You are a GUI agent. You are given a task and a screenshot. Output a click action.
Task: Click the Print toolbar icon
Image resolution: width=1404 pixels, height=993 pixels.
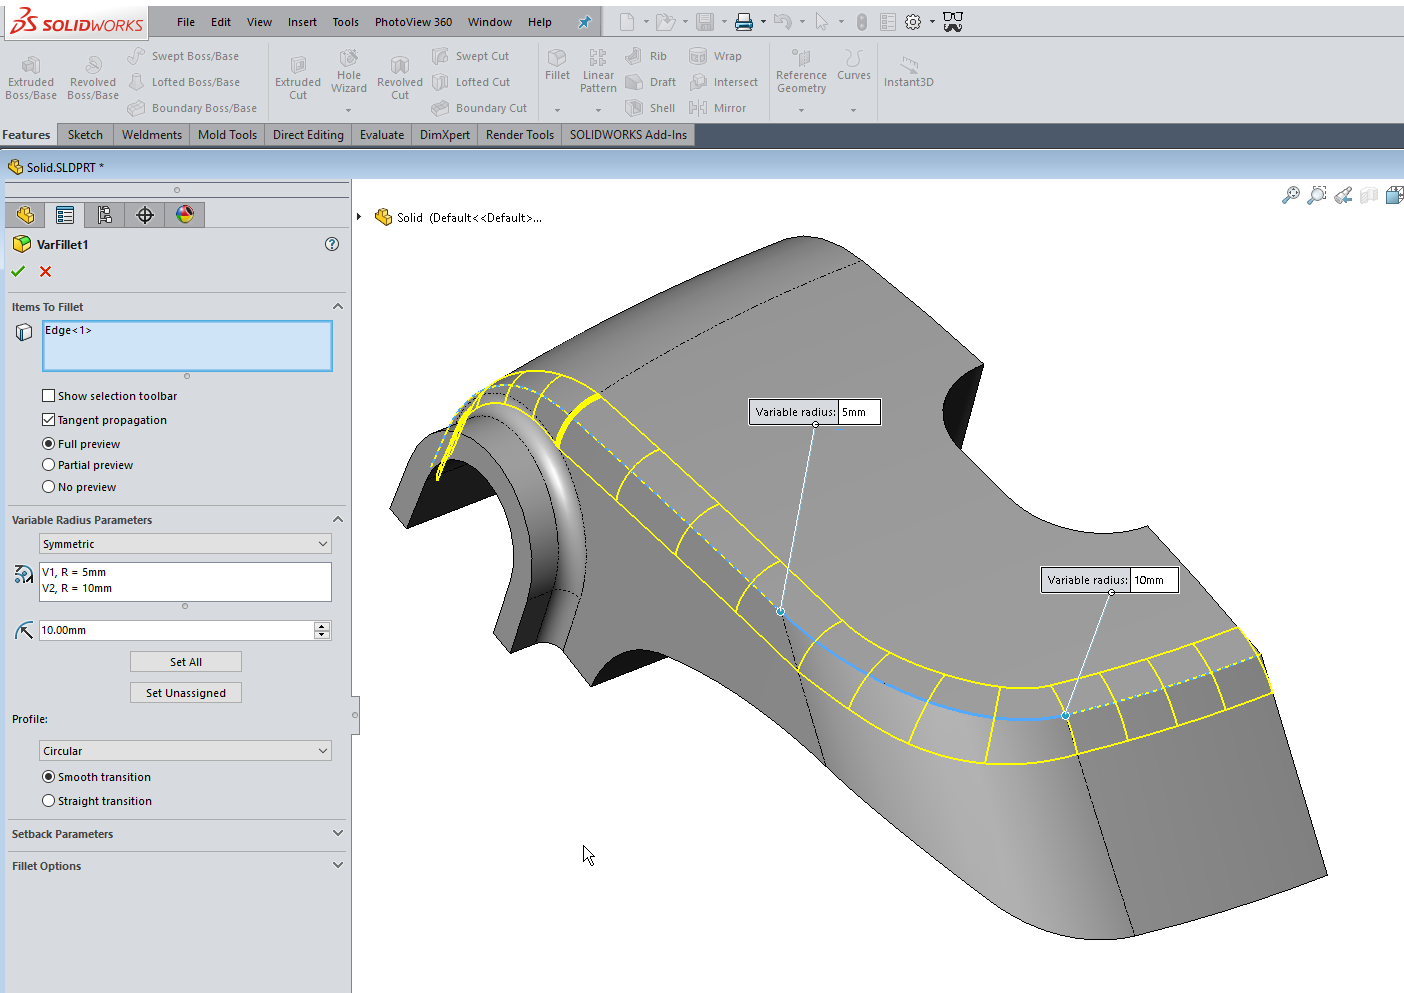coord(743,22)
